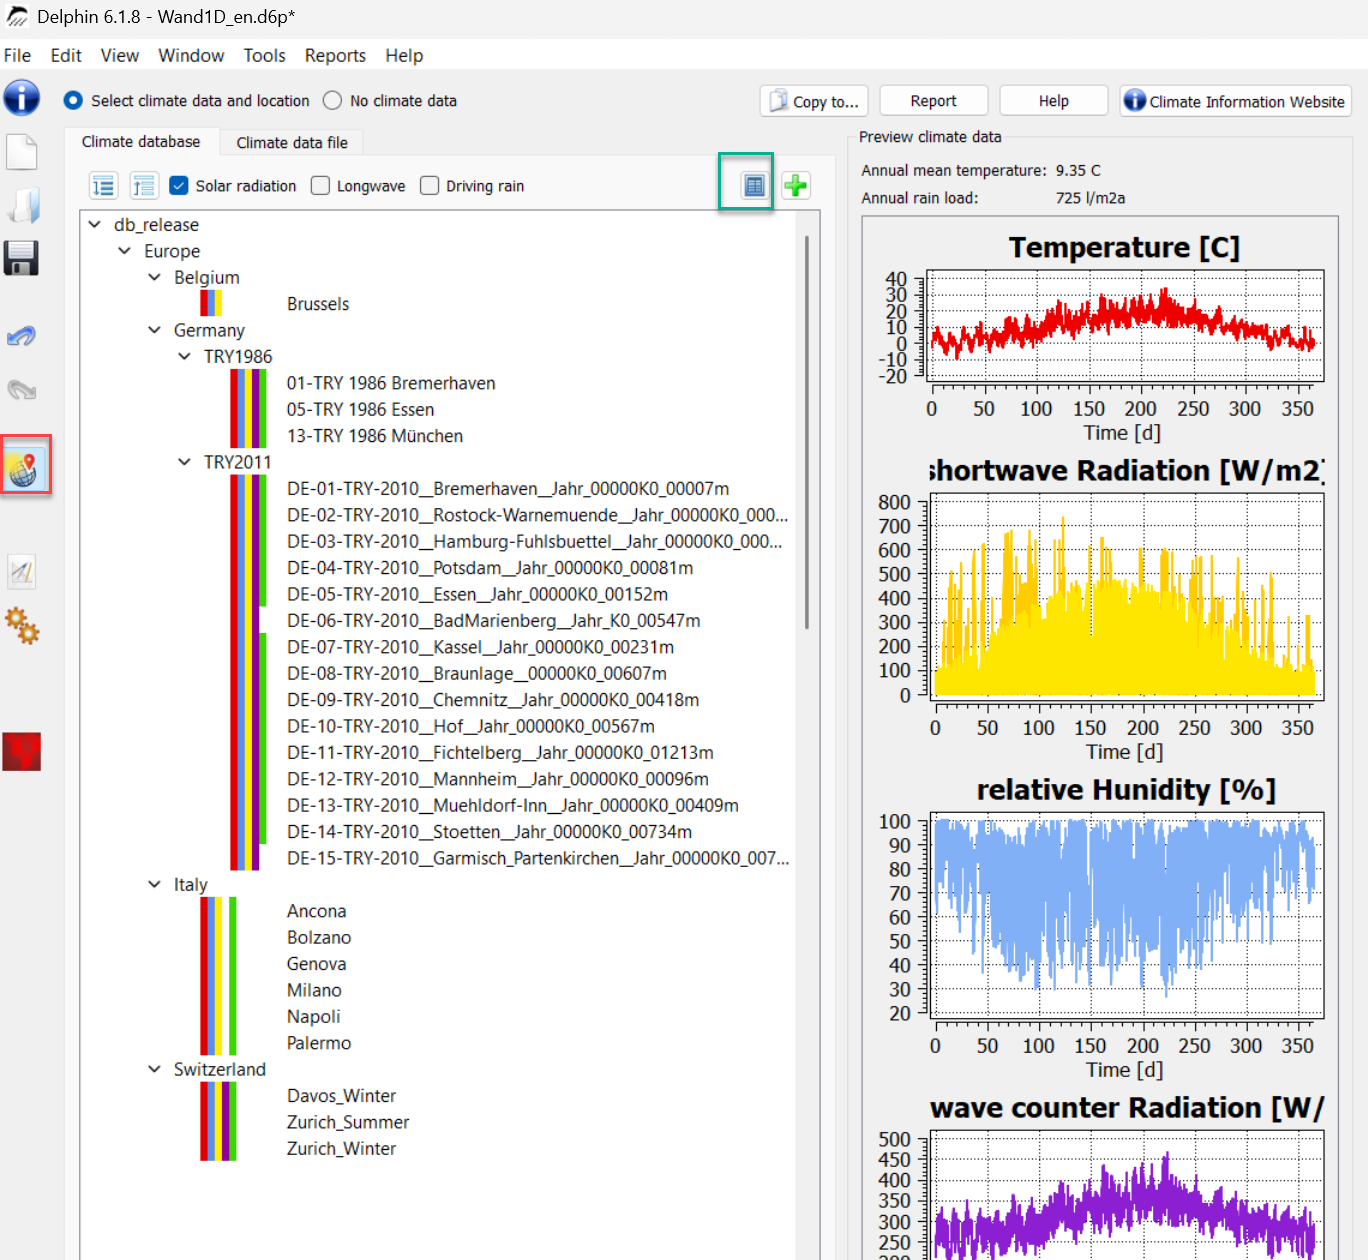Select Ancona in the Italy list
Image resolution: width=1368 pixels, height=1260 pixels.
tap(316, 911)
